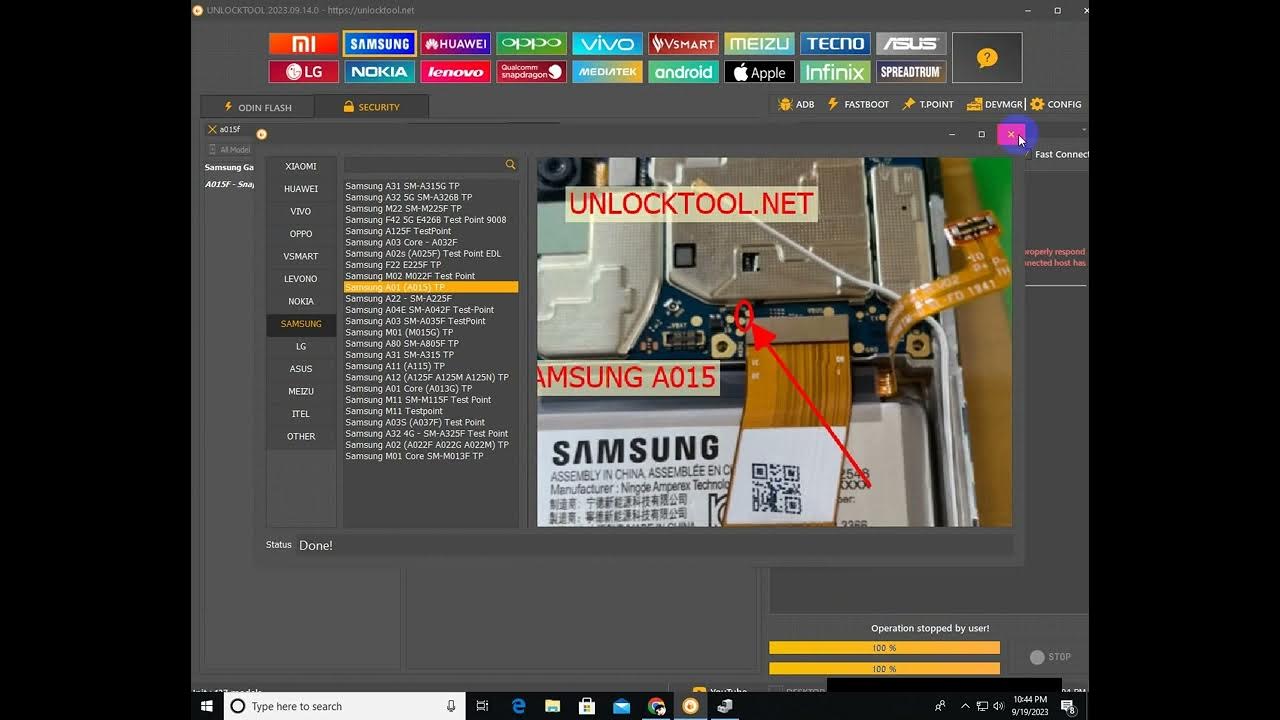The image size is (1280, 720).
Task: Select the Meizu brand logo
Action: [759, 44]
